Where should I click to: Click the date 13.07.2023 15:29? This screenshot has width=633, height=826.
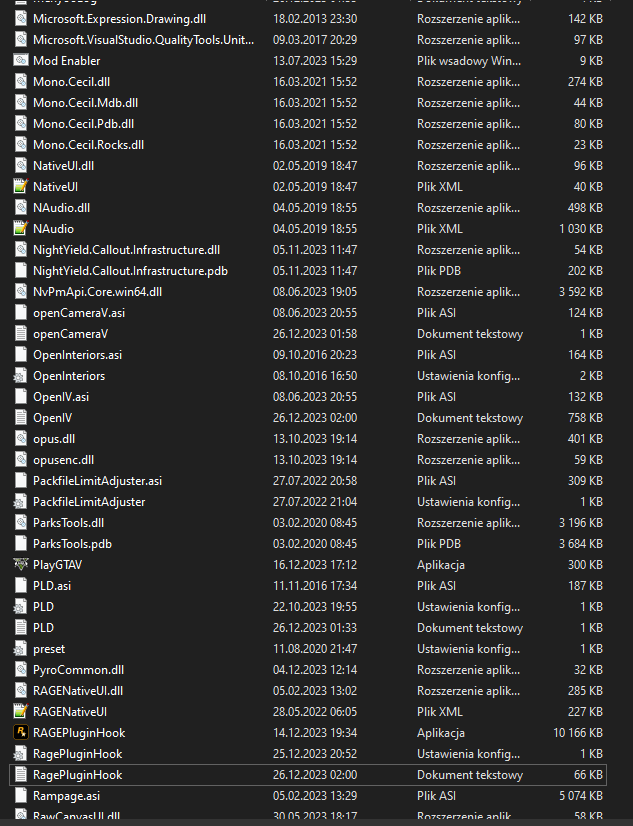point(314,61)
